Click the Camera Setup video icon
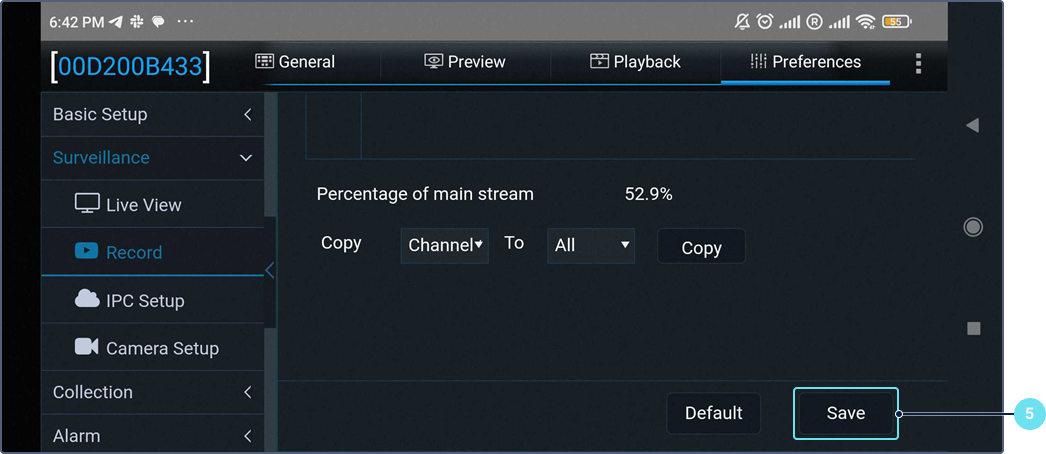Screen dimensions: 1046x454 87,347
